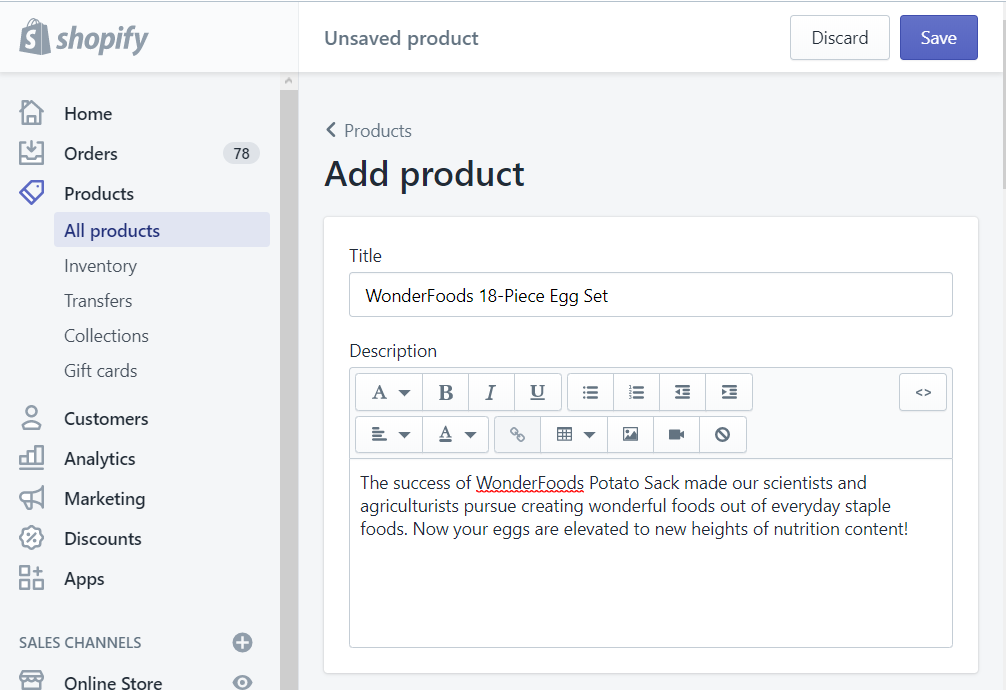This screenshot has width=1006, height=690.
Task: Click into the Title input field
Action: coord(651,295)
